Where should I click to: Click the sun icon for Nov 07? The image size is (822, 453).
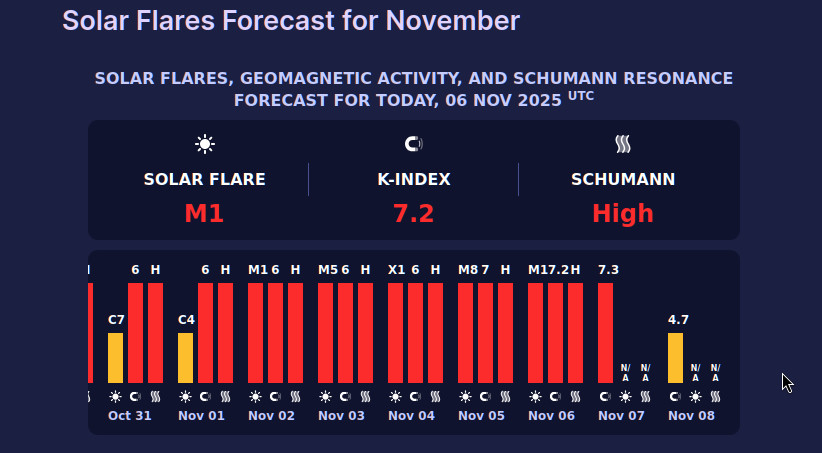[x=625, y=396]
